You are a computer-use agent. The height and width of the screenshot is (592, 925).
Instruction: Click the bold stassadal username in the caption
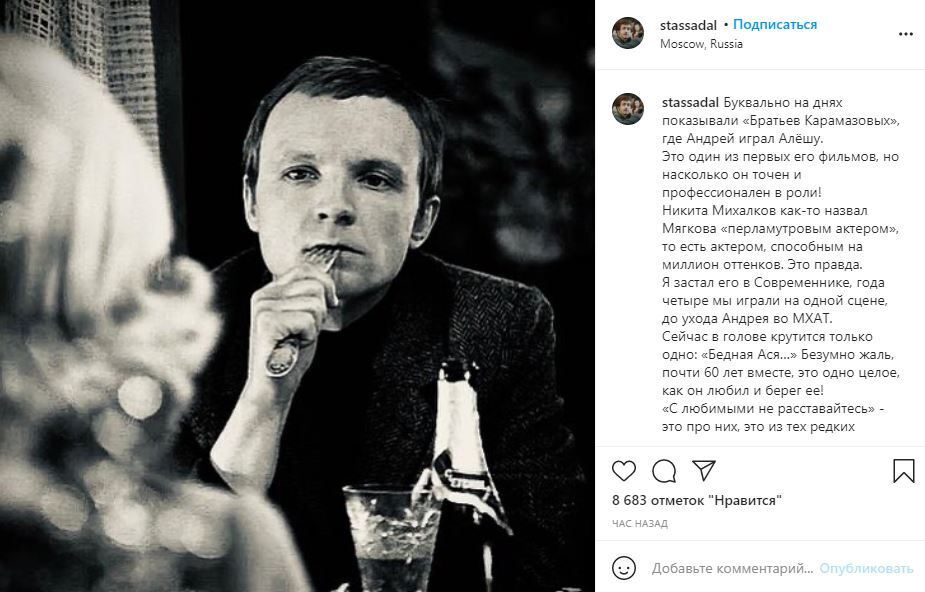[690, 102]
